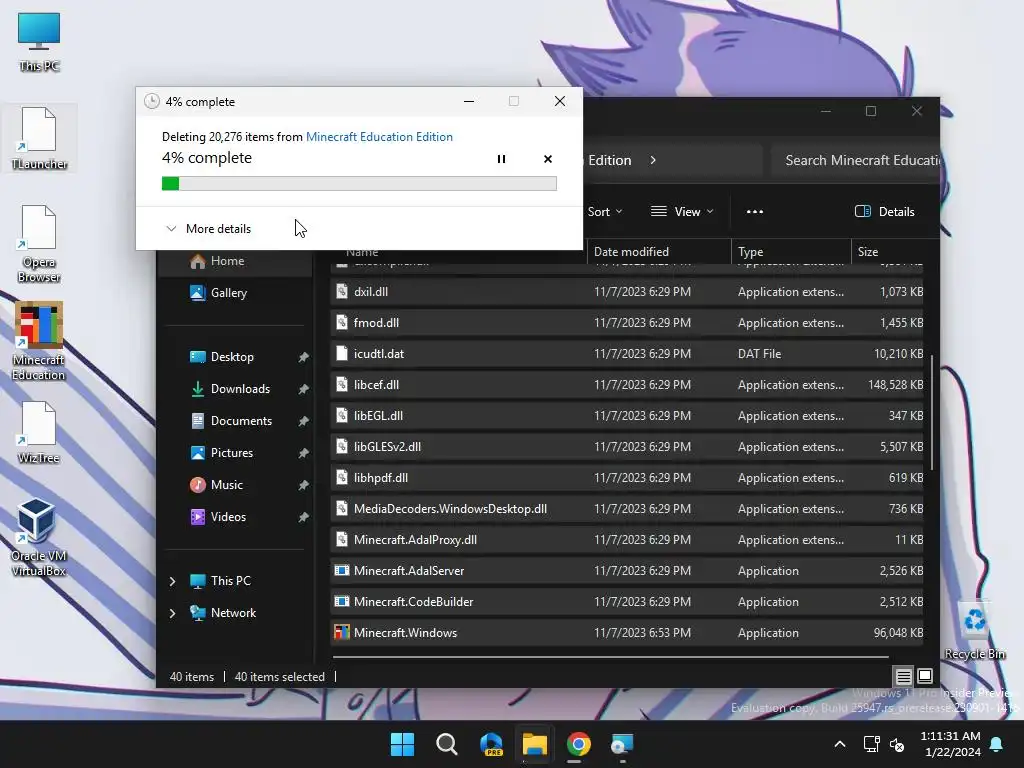Image resolution: width=1024 pixels, height=768 pixels.
Task: Sort by Size column header
Action: click(888, 251)
